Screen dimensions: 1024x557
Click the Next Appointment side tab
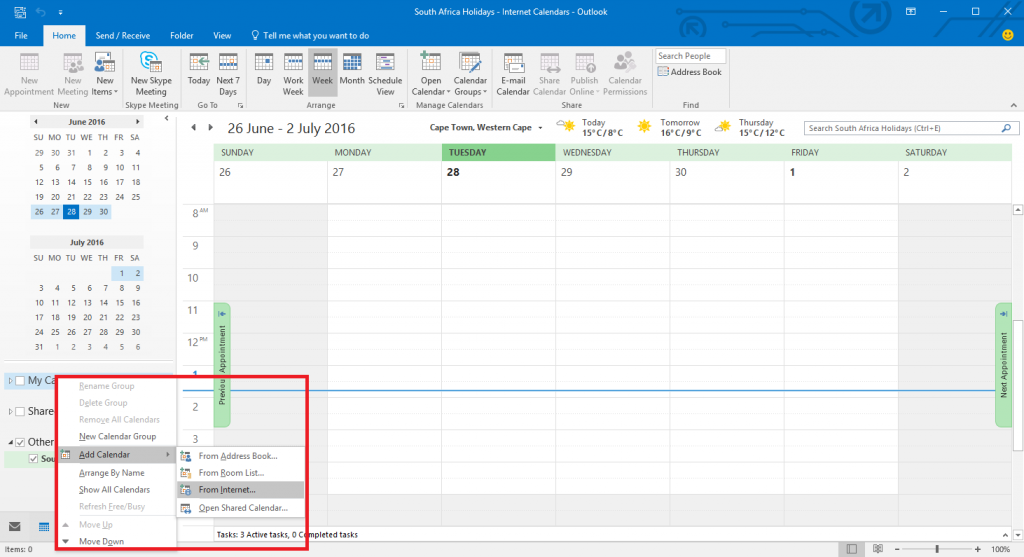pyautogui.click(x=1003, y=365)
